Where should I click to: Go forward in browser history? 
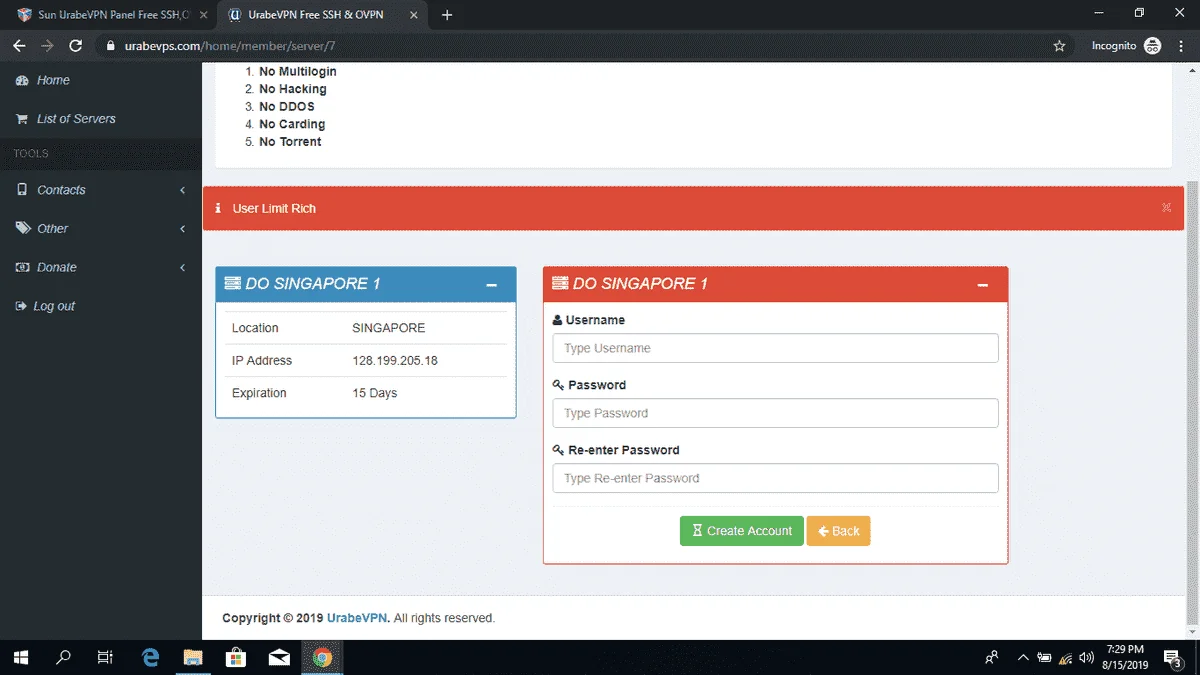tap(47, 46)
